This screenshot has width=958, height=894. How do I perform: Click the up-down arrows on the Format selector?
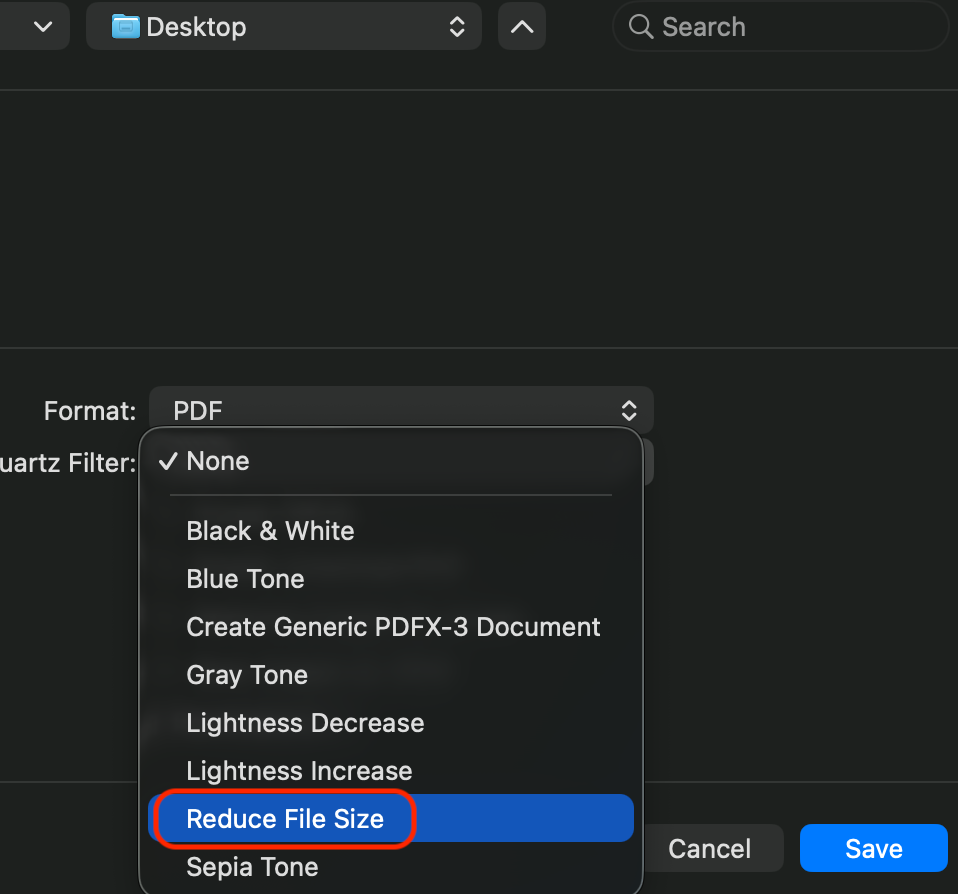pos(629,410)
